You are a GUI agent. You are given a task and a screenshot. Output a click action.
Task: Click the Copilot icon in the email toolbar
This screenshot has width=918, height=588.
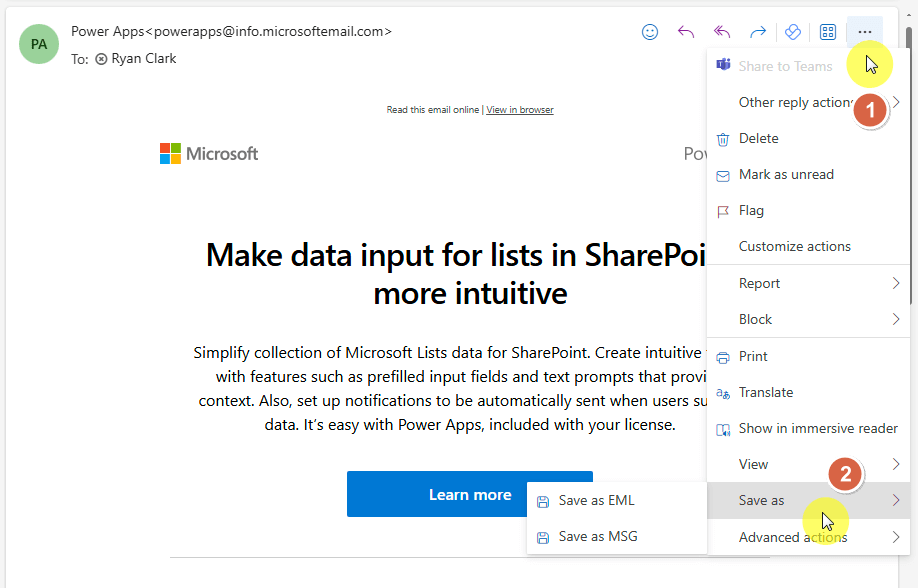click(x=793, y=32)
